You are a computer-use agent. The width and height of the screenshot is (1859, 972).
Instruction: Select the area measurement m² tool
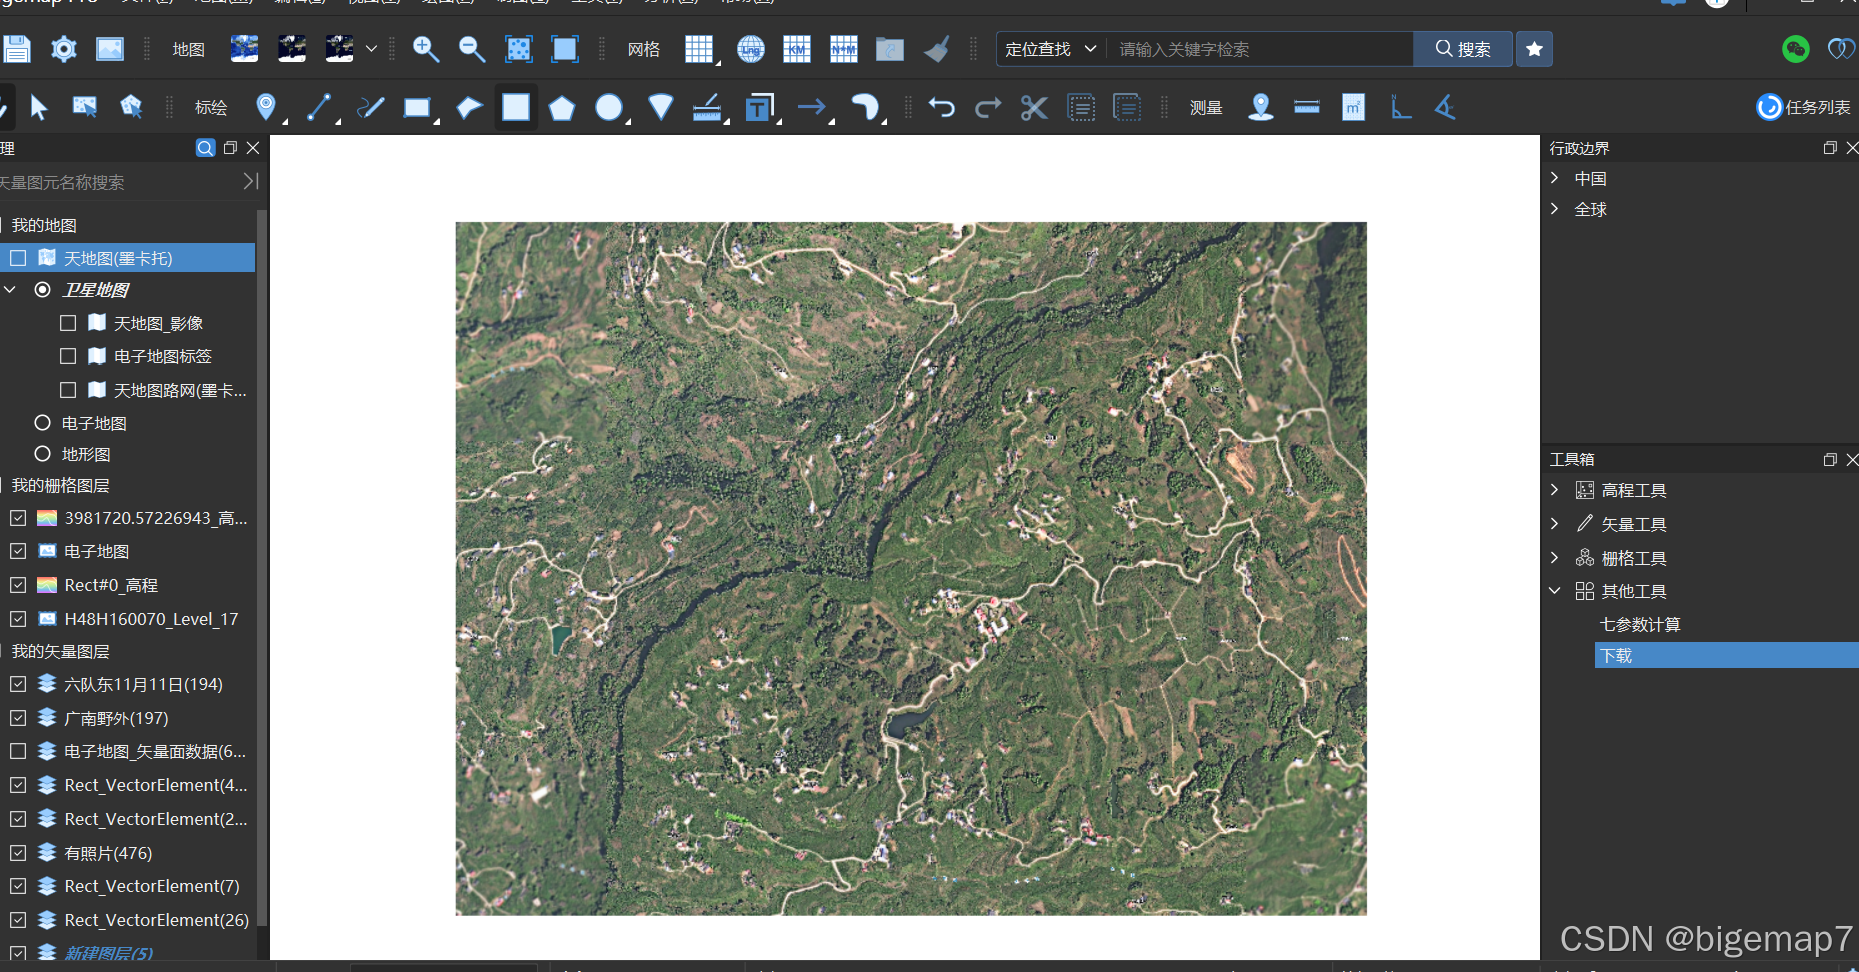(1353, 107)
